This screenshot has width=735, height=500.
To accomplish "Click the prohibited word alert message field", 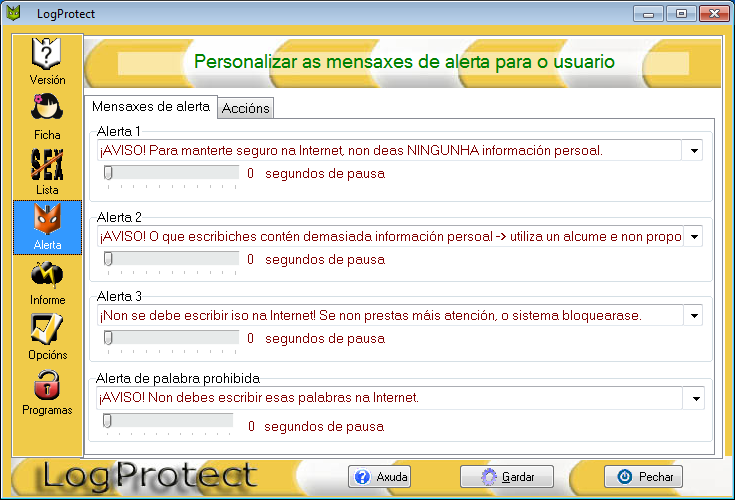I will [x=389, y=398].
